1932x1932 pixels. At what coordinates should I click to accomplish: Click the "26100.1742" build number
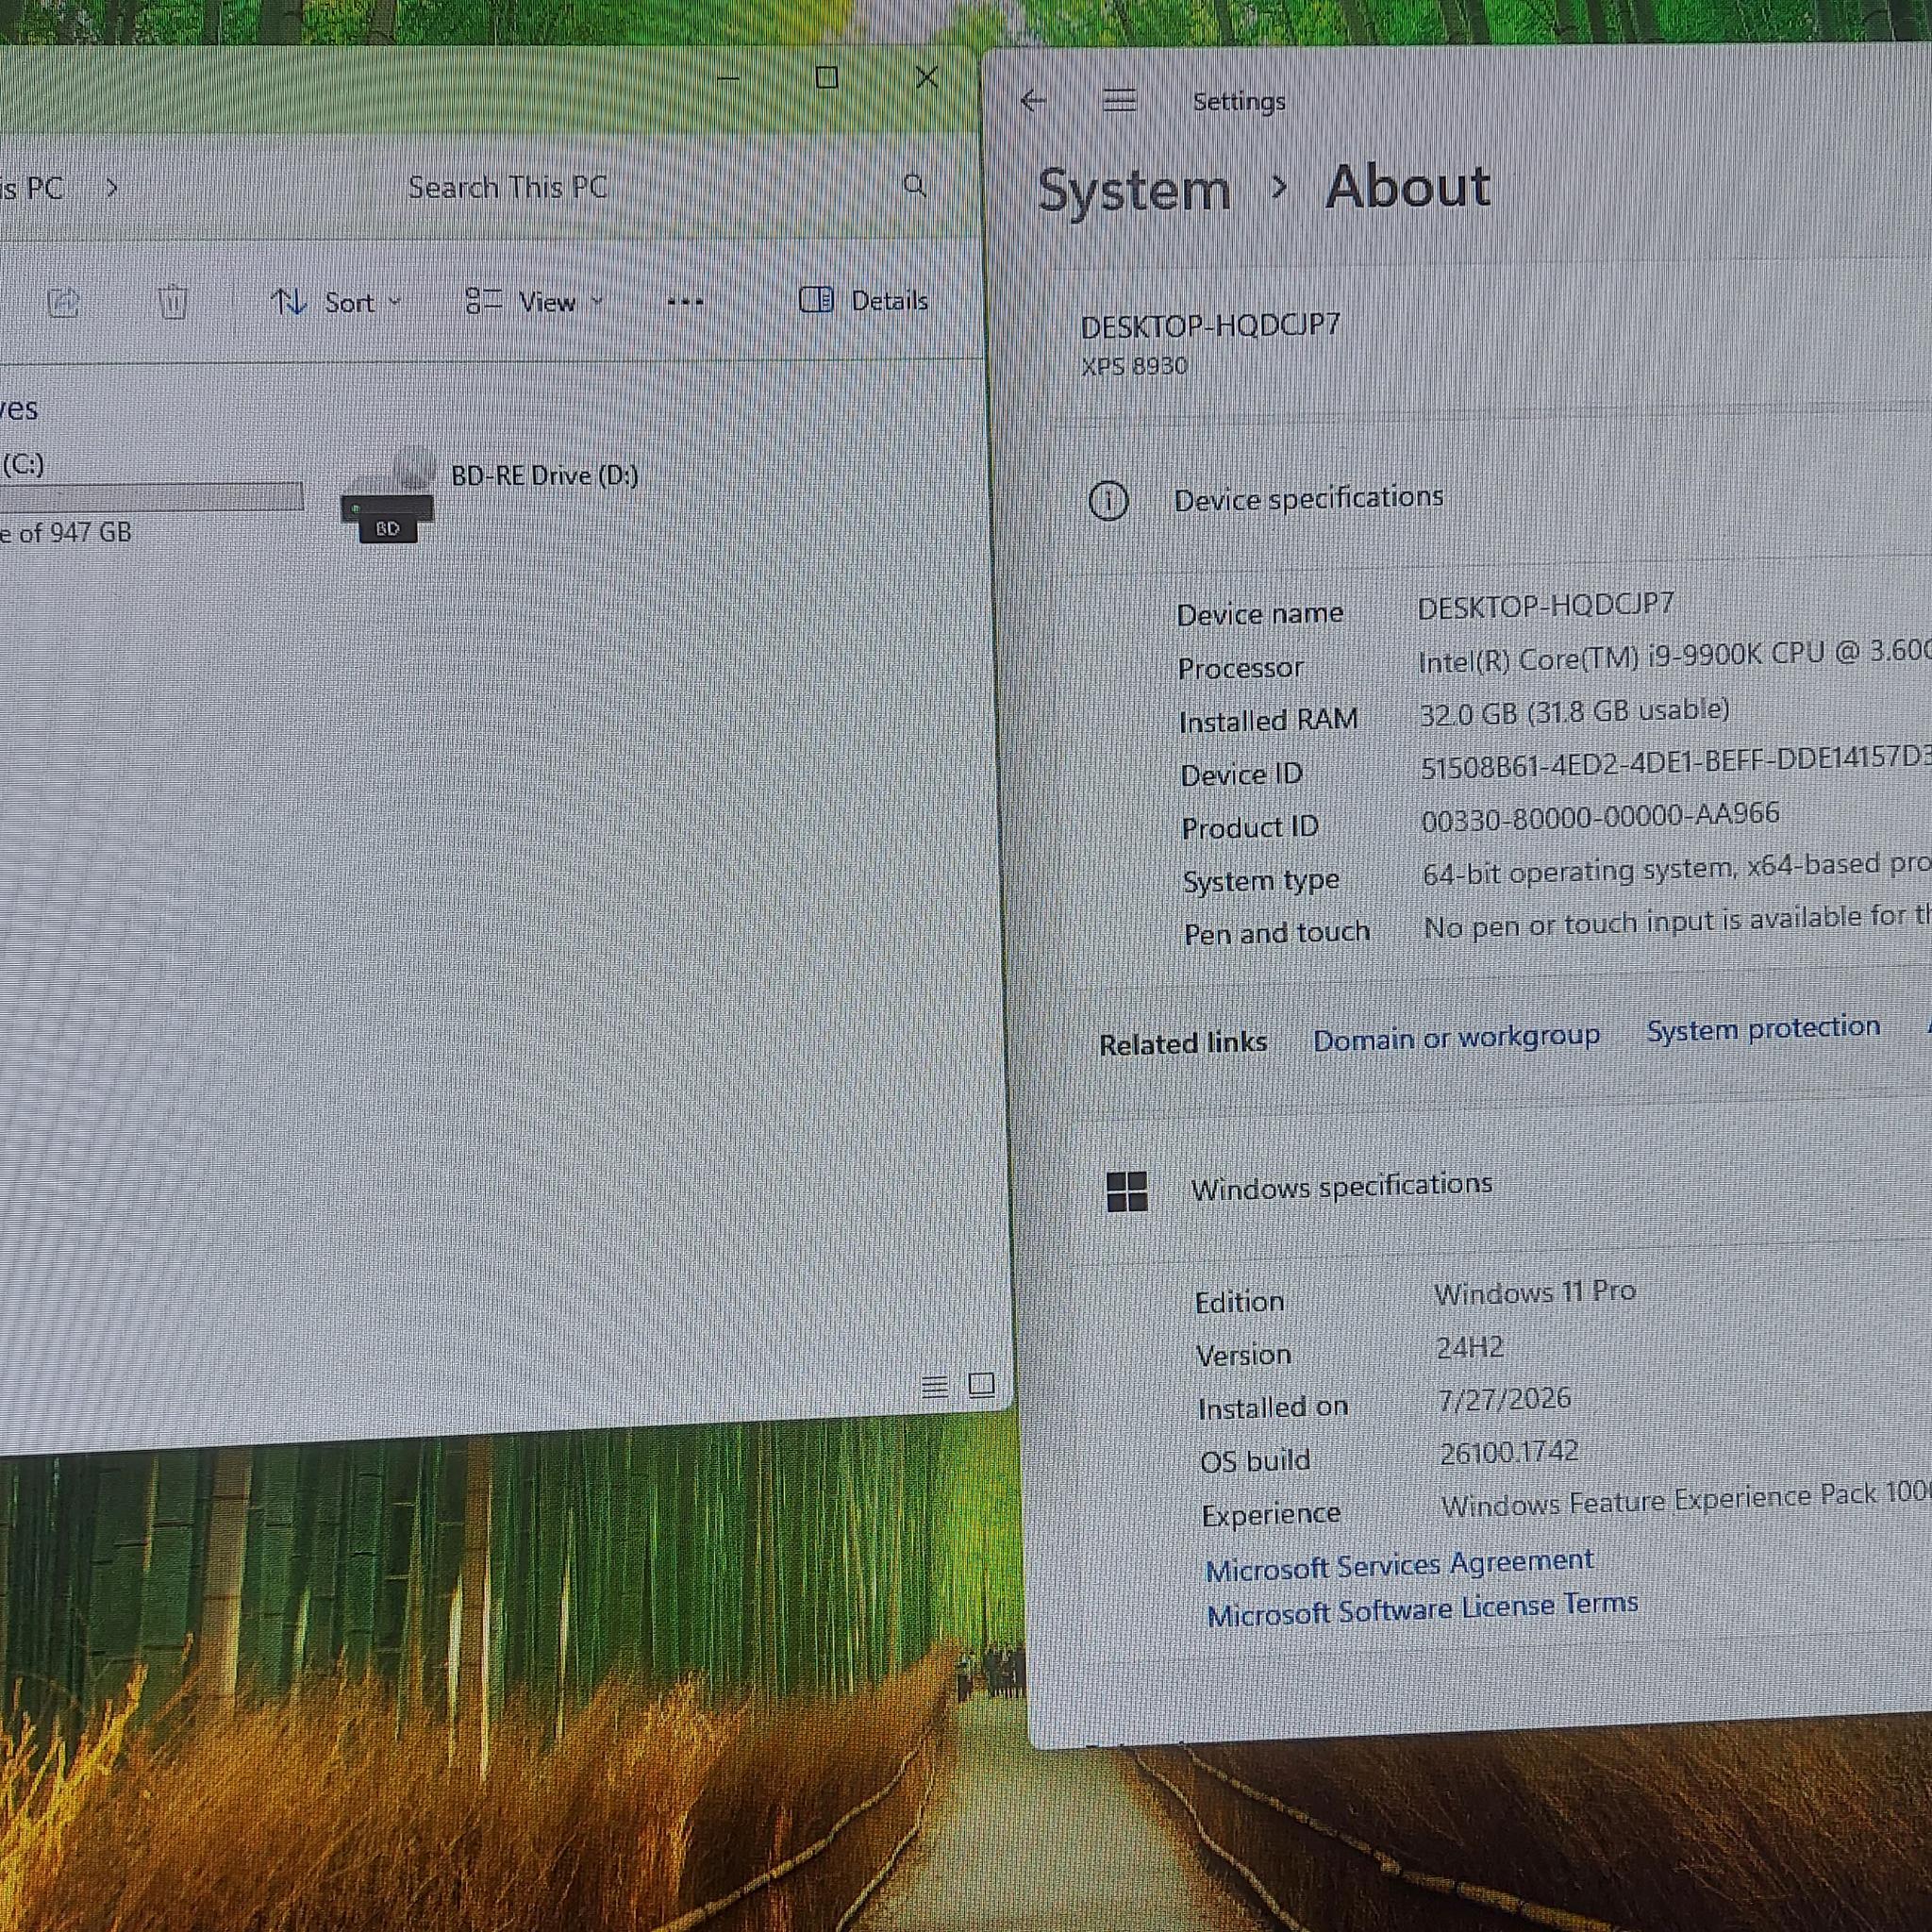[x=1509, y=1451]
